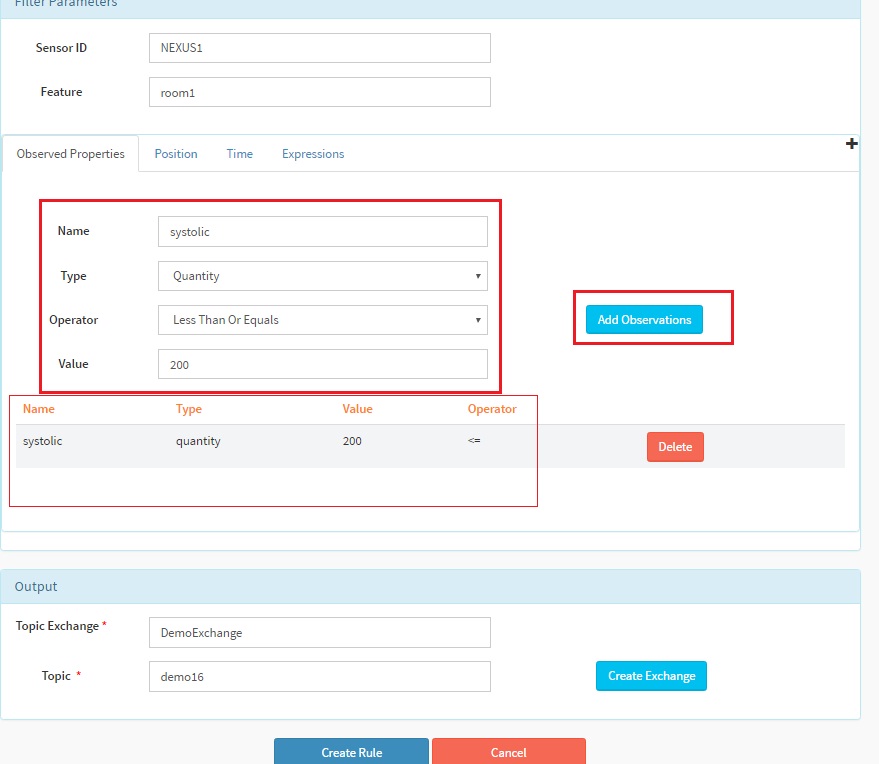
Task: Click the Topic Exchange label
Action: click(x=57, y=626)
